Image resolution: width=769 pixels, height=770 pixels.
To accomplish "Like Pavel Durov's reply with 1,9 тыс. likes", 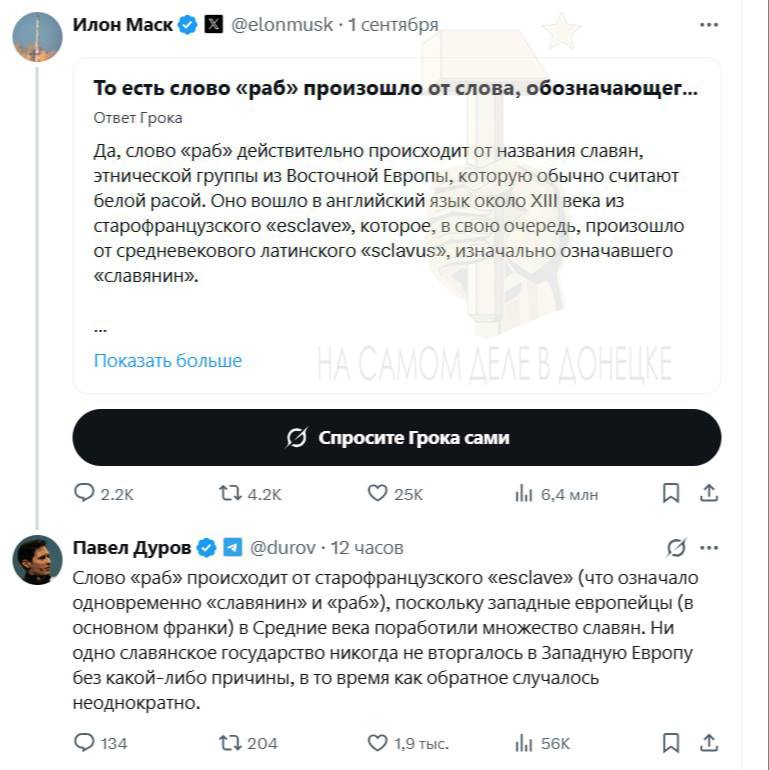I will [408, 742].
